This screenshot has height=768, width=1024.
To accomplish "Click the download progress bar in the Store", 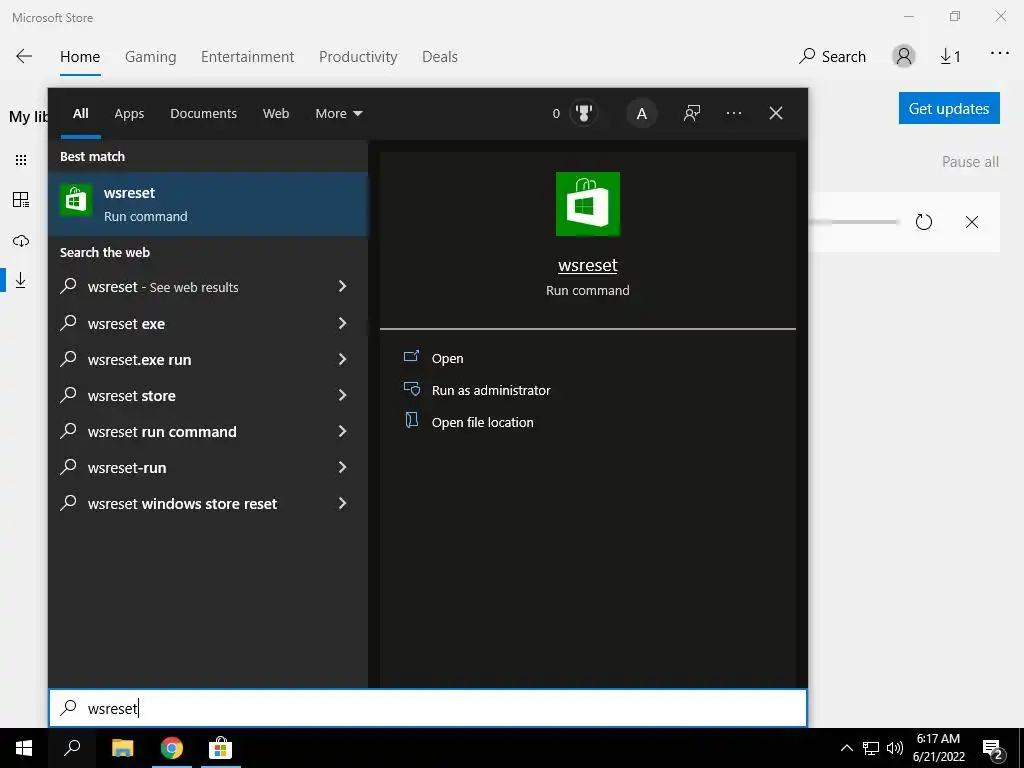I will 854,222.
